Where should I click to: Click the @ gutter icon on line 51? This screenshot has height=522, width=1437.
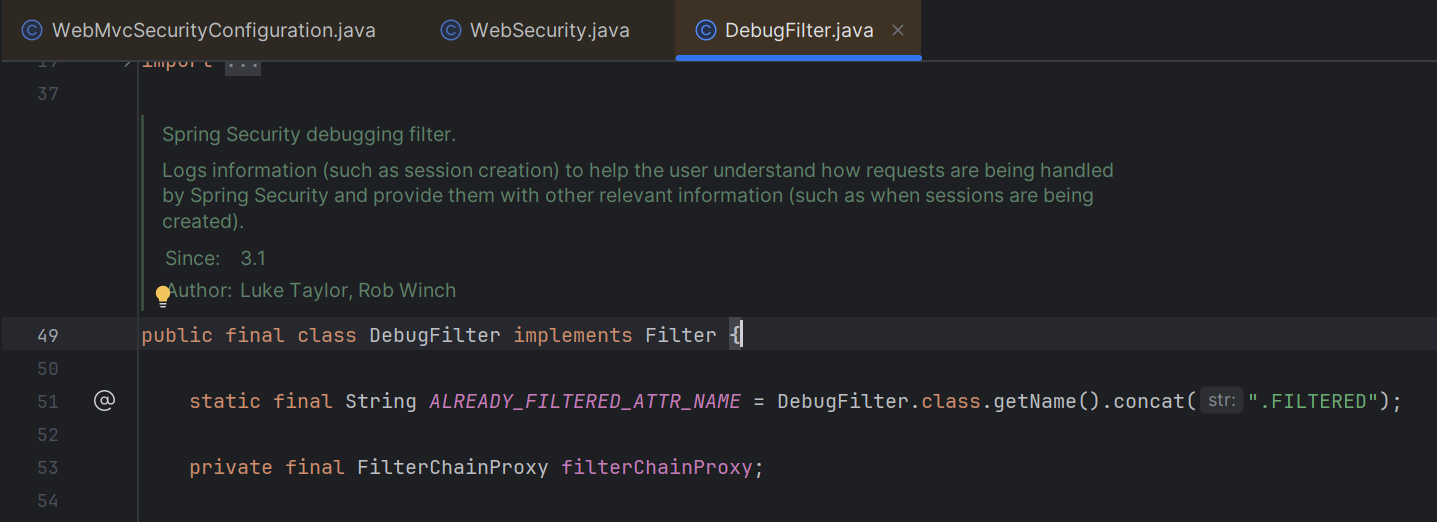tap(104, 401)
